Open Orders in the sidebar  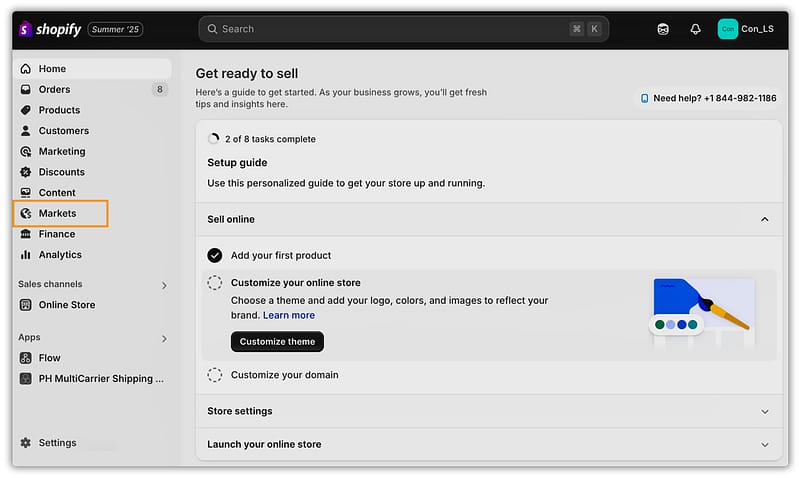point(54,89)
